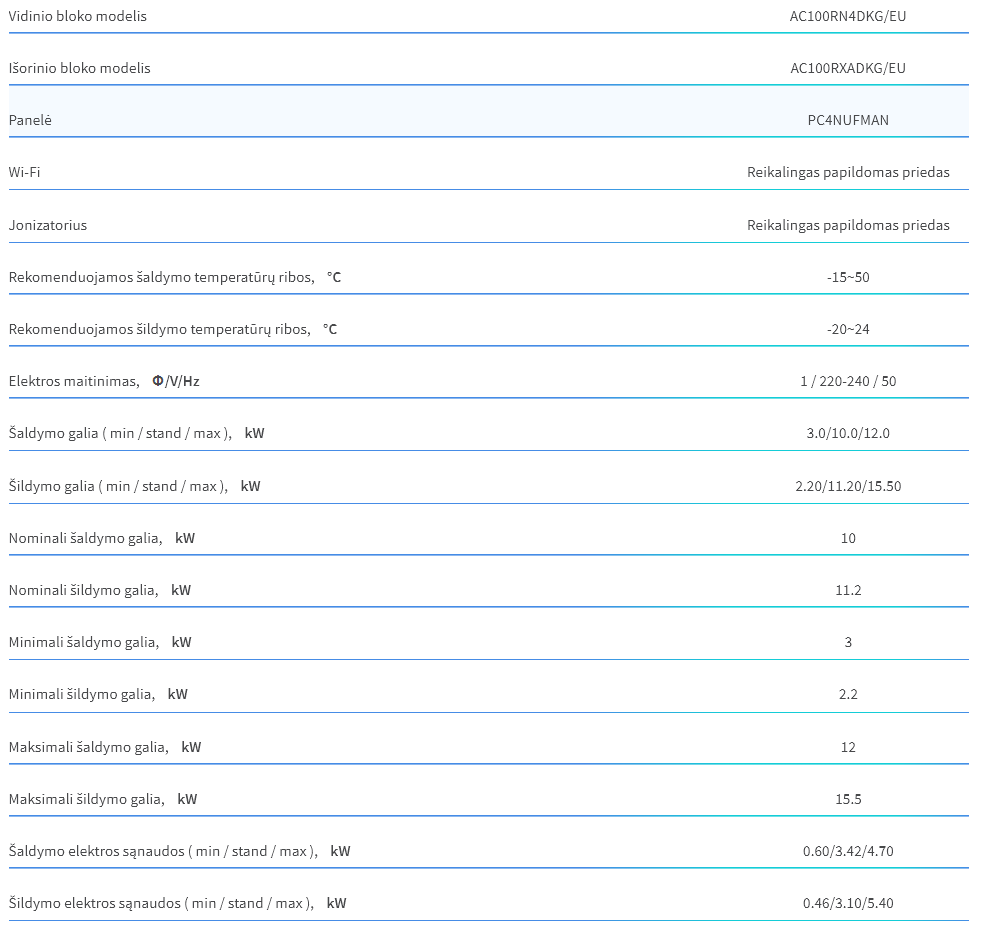Click the 0.60/3.42/4.70 cooling consumption value
Image resolution: width=992 pixels, height=926 pixels.
[x=848, y=851]
